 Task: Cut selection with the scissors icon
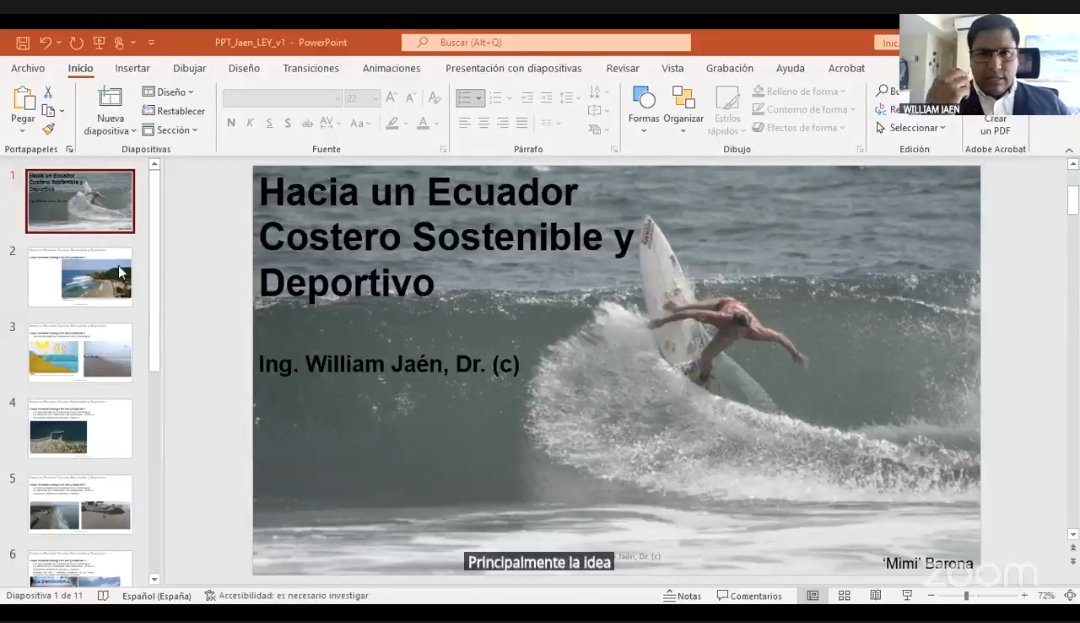(x=48, y=92)
